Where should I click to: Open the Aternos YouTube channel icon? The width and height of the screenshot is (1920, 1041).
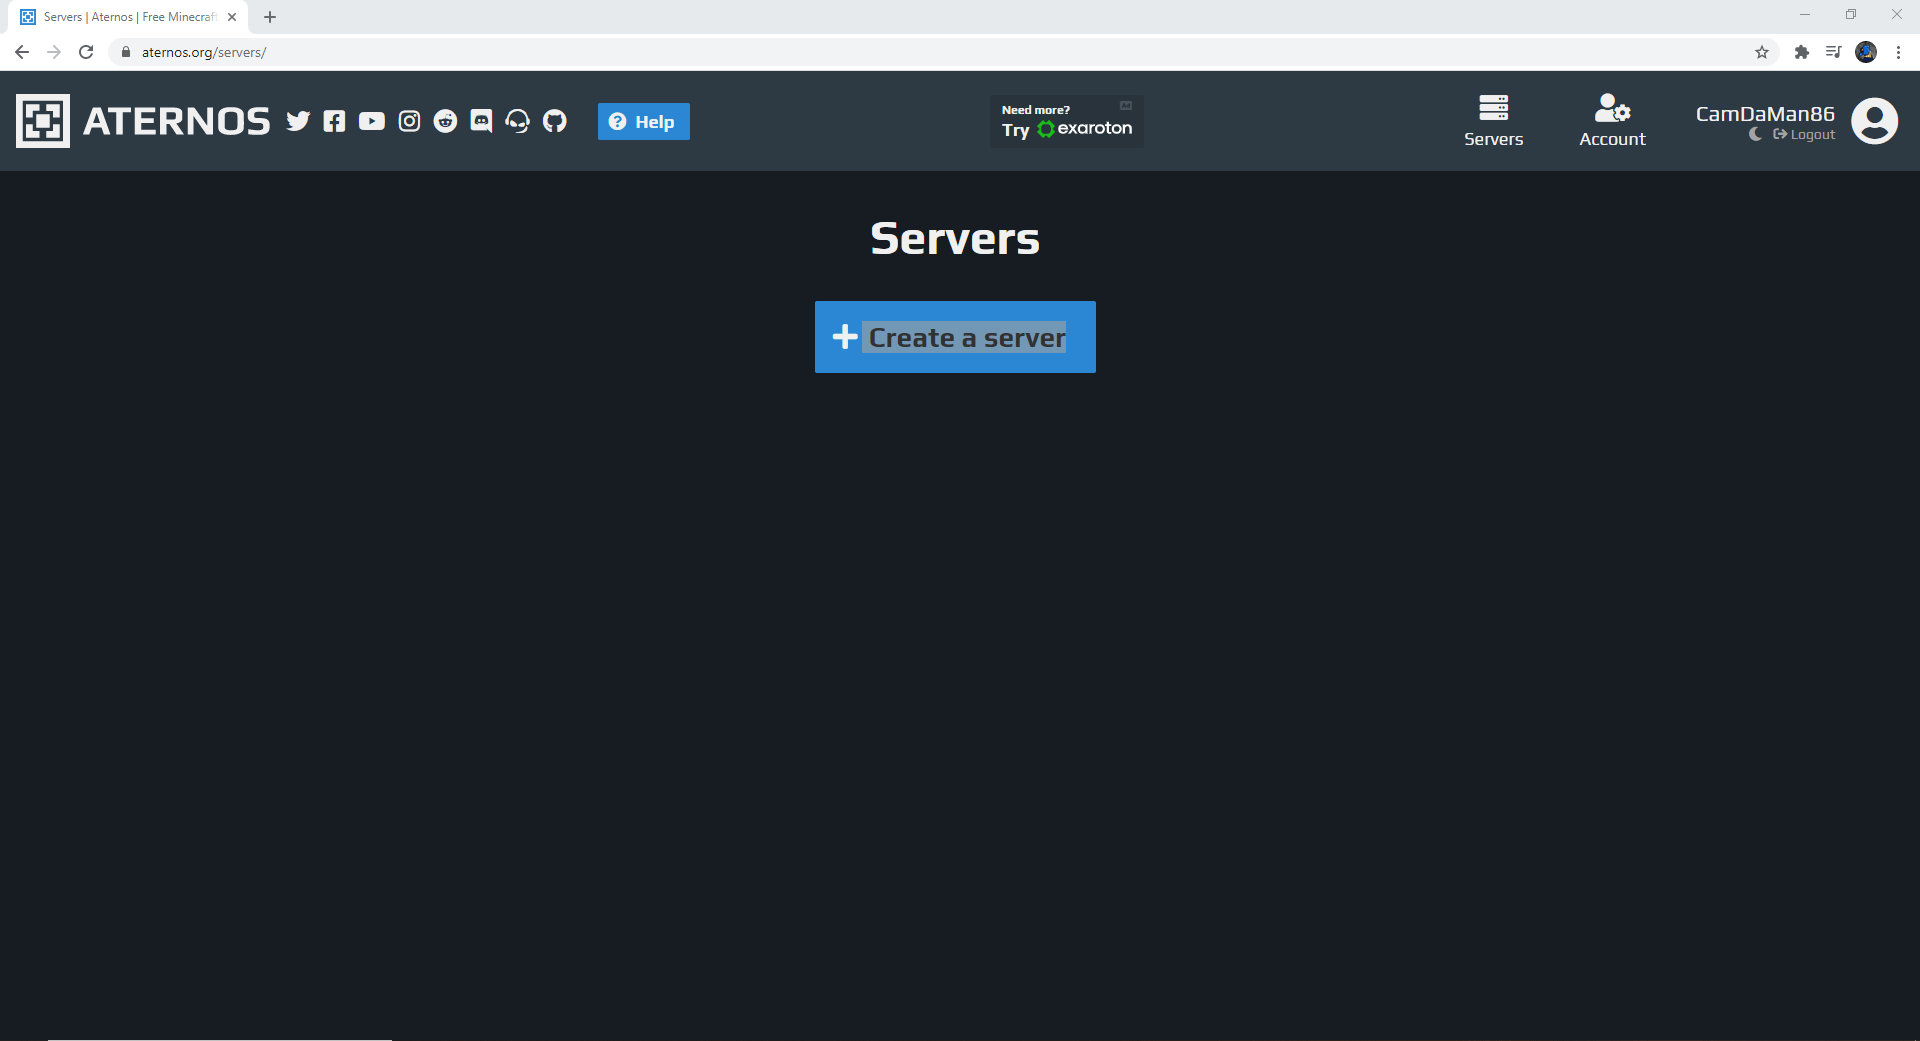372,121
